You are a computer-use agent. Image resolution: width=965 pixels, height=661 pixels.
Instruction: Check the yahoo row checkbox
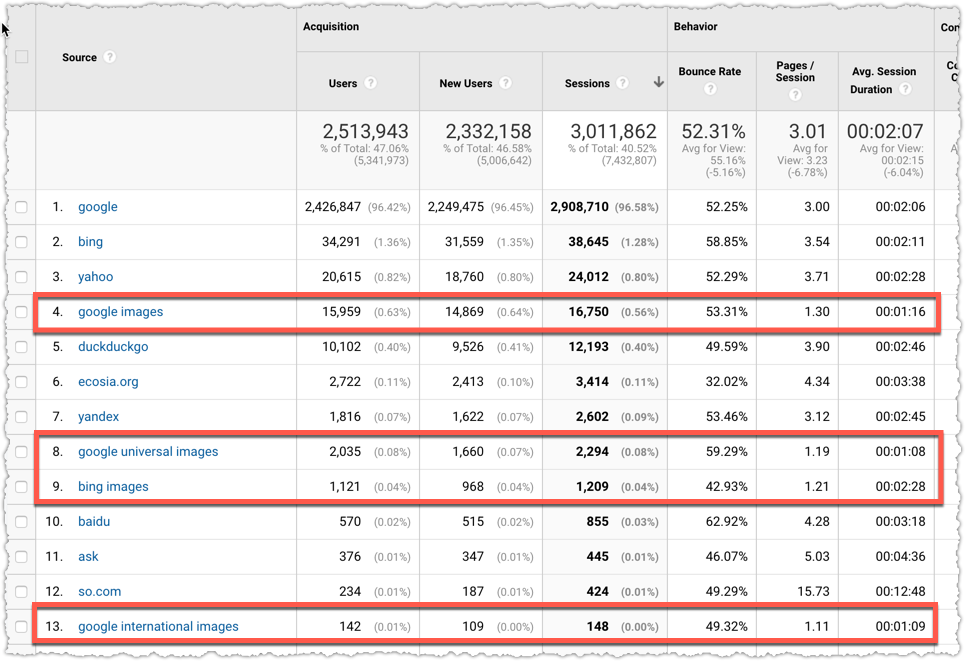[x=22, y=277]
